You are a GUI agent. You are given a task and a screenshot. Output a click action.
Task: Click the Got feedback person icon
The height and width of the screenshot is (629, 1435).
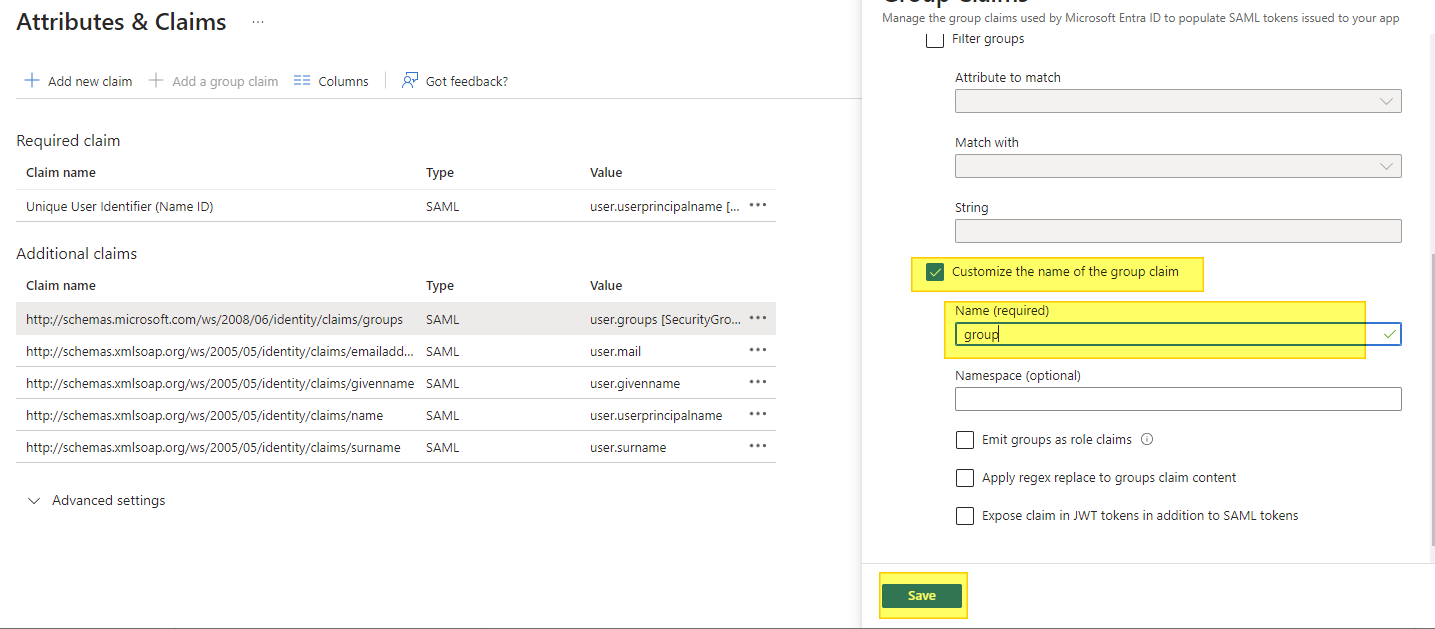pyautogui.click(x=409, y=81)
